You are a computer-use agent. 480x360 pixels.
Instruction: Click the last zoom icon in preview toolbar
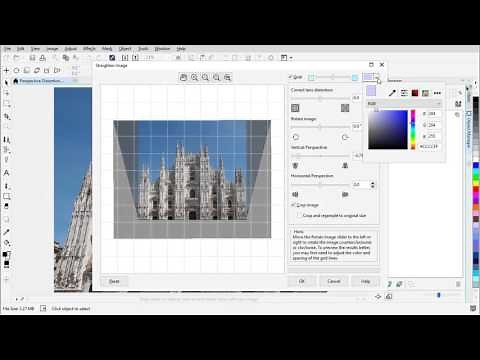point(227,77)
